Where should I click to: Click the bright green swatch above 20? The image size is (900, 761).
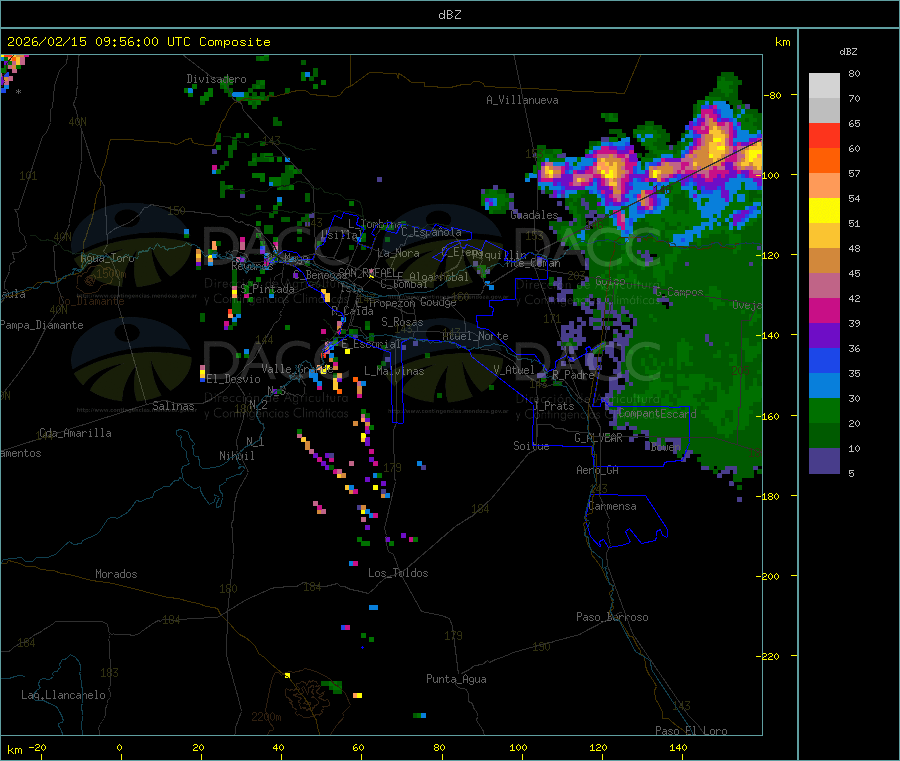(x=824, y=410)
